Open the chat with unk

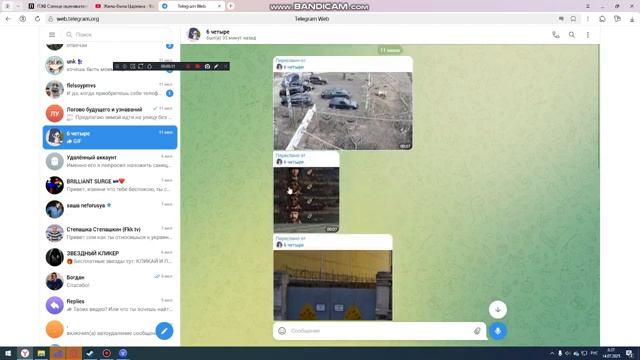(x=110, y=65)
